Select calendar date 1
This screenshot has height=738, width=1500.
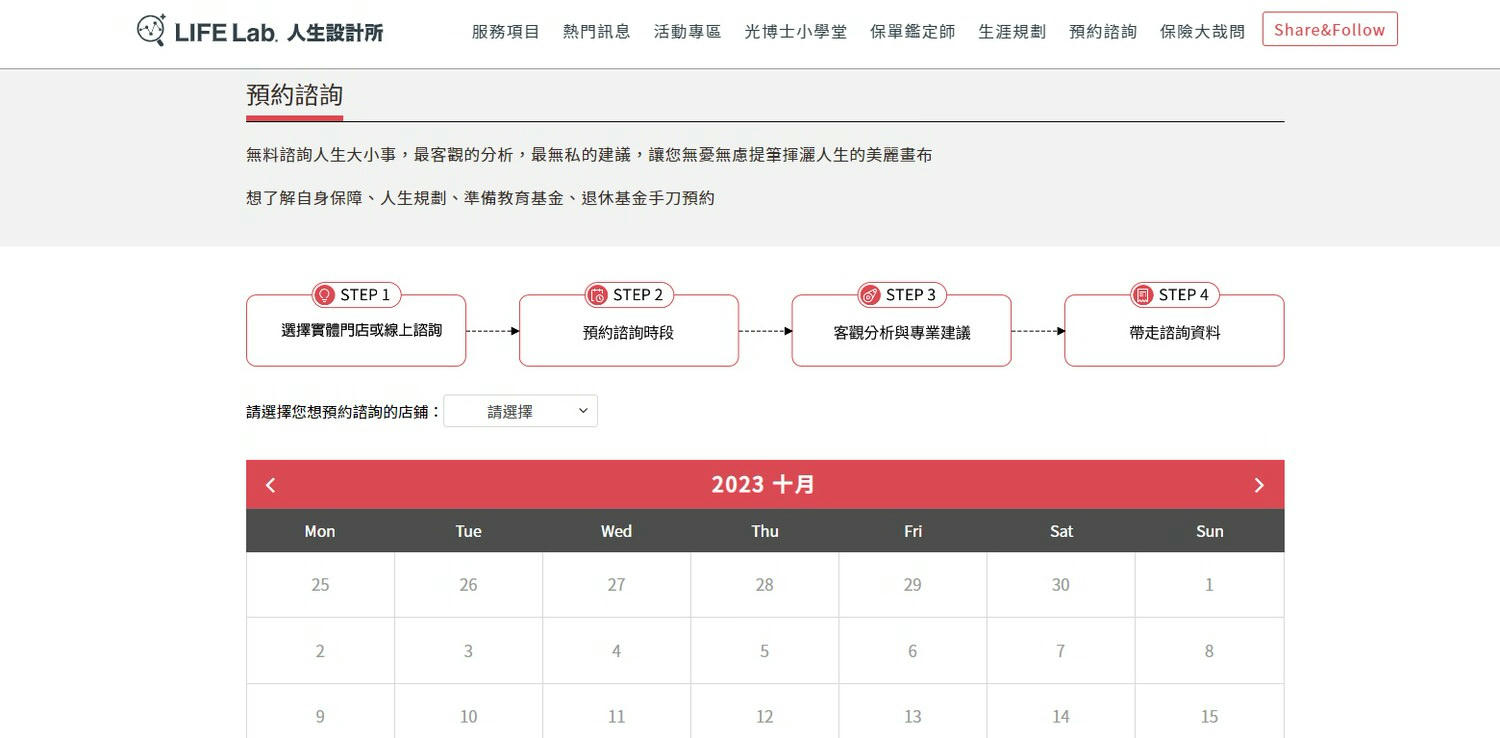click(x=1209, y=585)
